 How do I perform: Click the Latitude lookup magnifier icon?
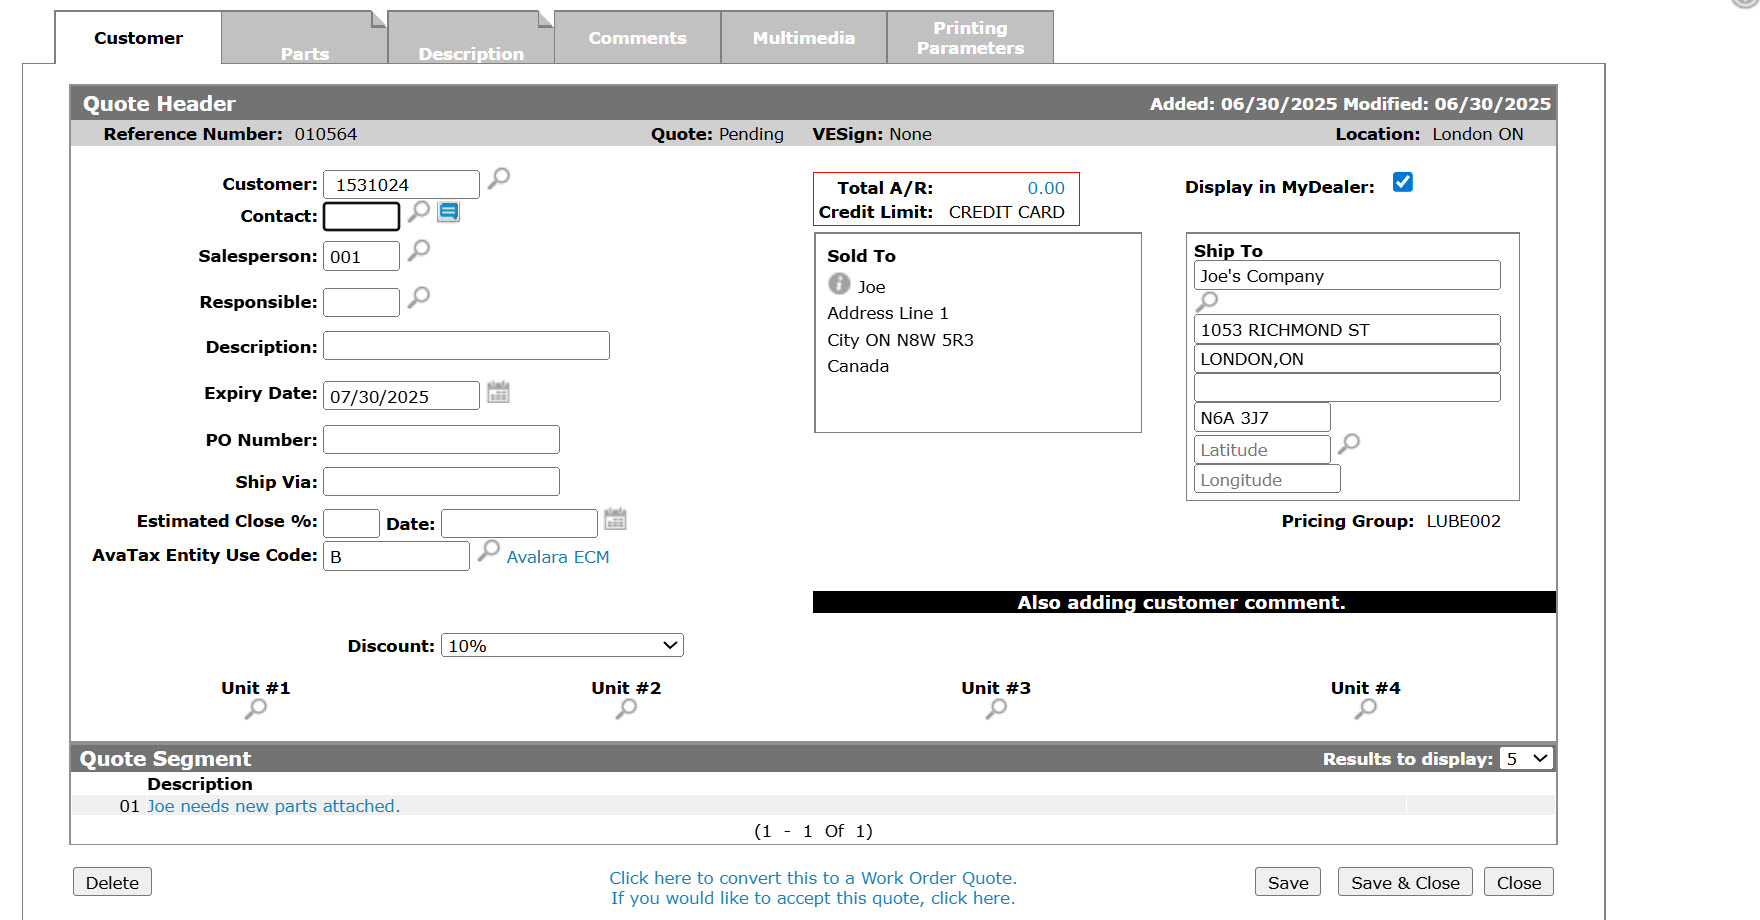pos(1349,443)
